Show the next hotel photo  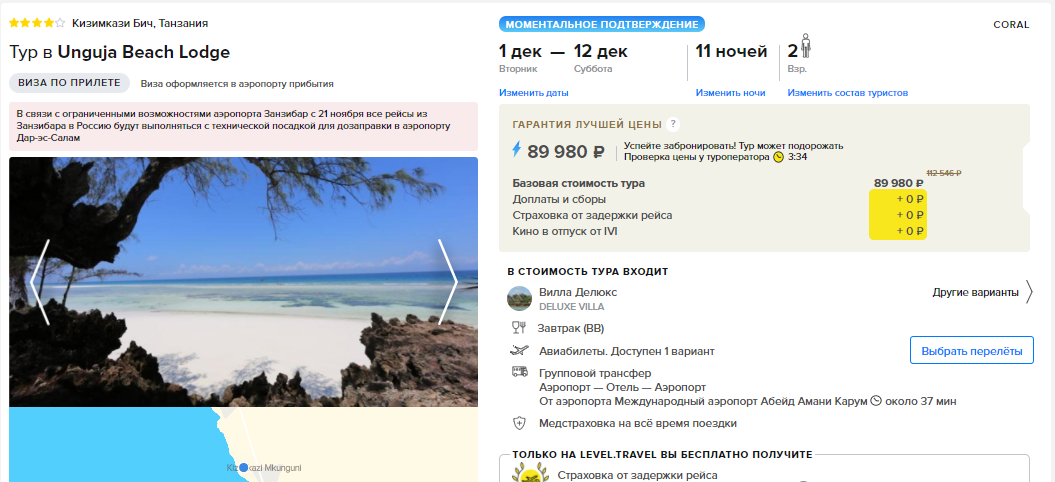[x=448, y=282]
